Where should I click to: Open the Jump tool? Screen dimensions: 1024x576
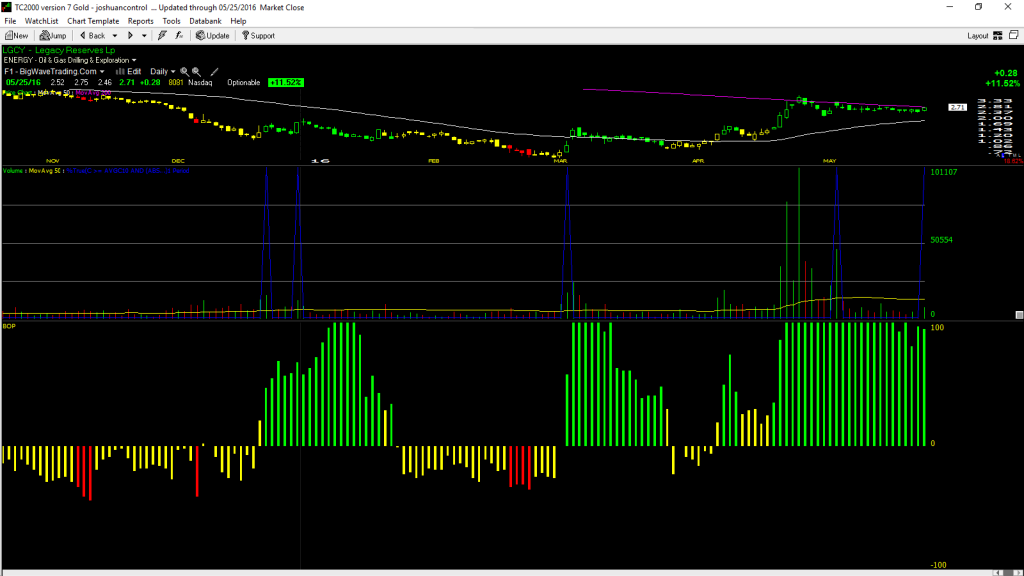(x=53, y=36)
